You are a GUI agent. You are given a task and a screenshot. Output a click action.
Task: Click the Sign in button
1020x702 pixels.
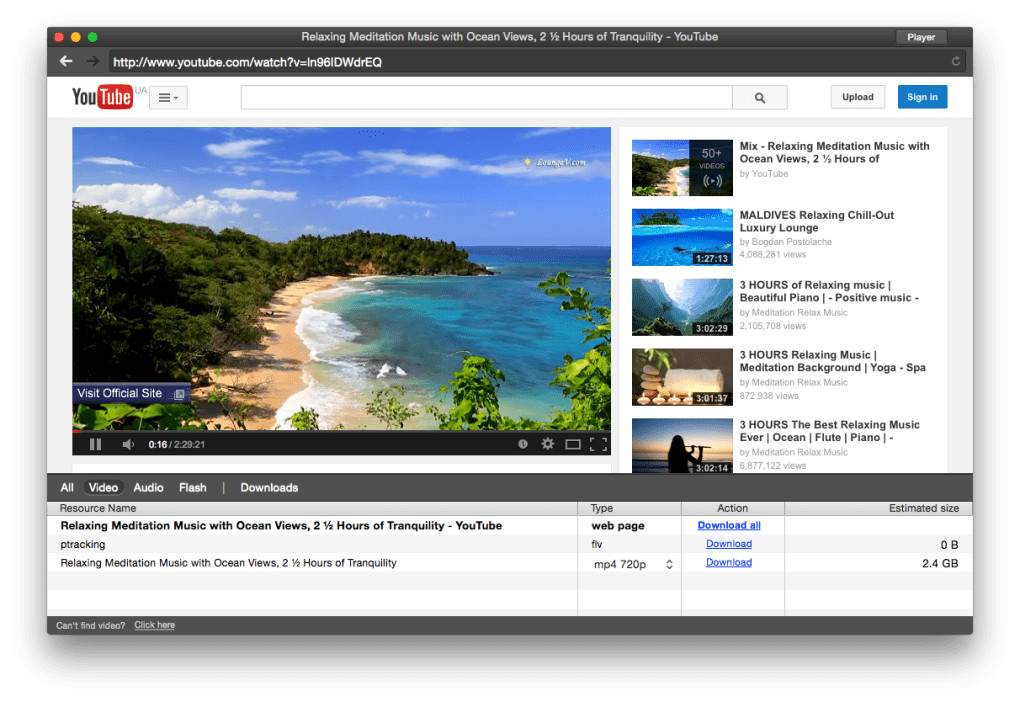pos(922,97)
